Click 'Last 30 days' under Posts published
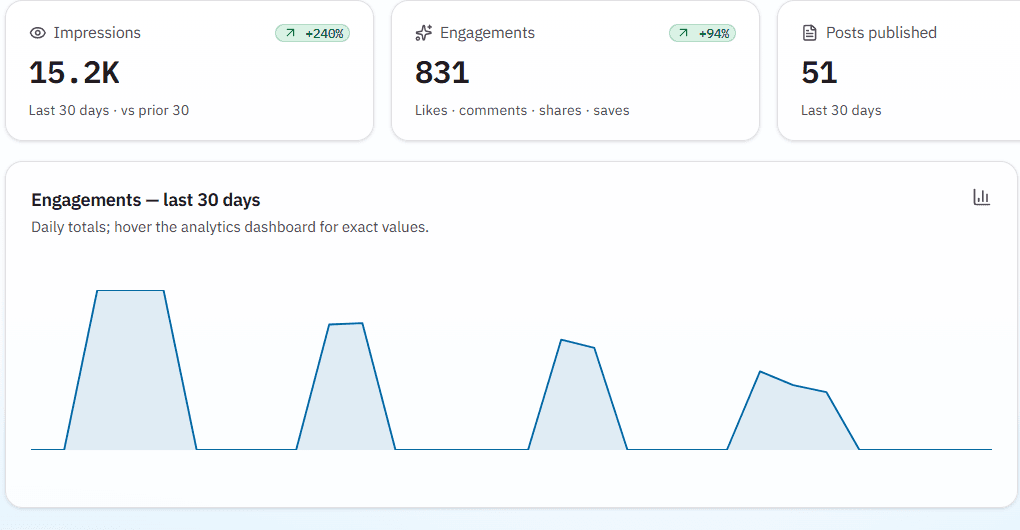1020x530 pixels. (840, 111)
